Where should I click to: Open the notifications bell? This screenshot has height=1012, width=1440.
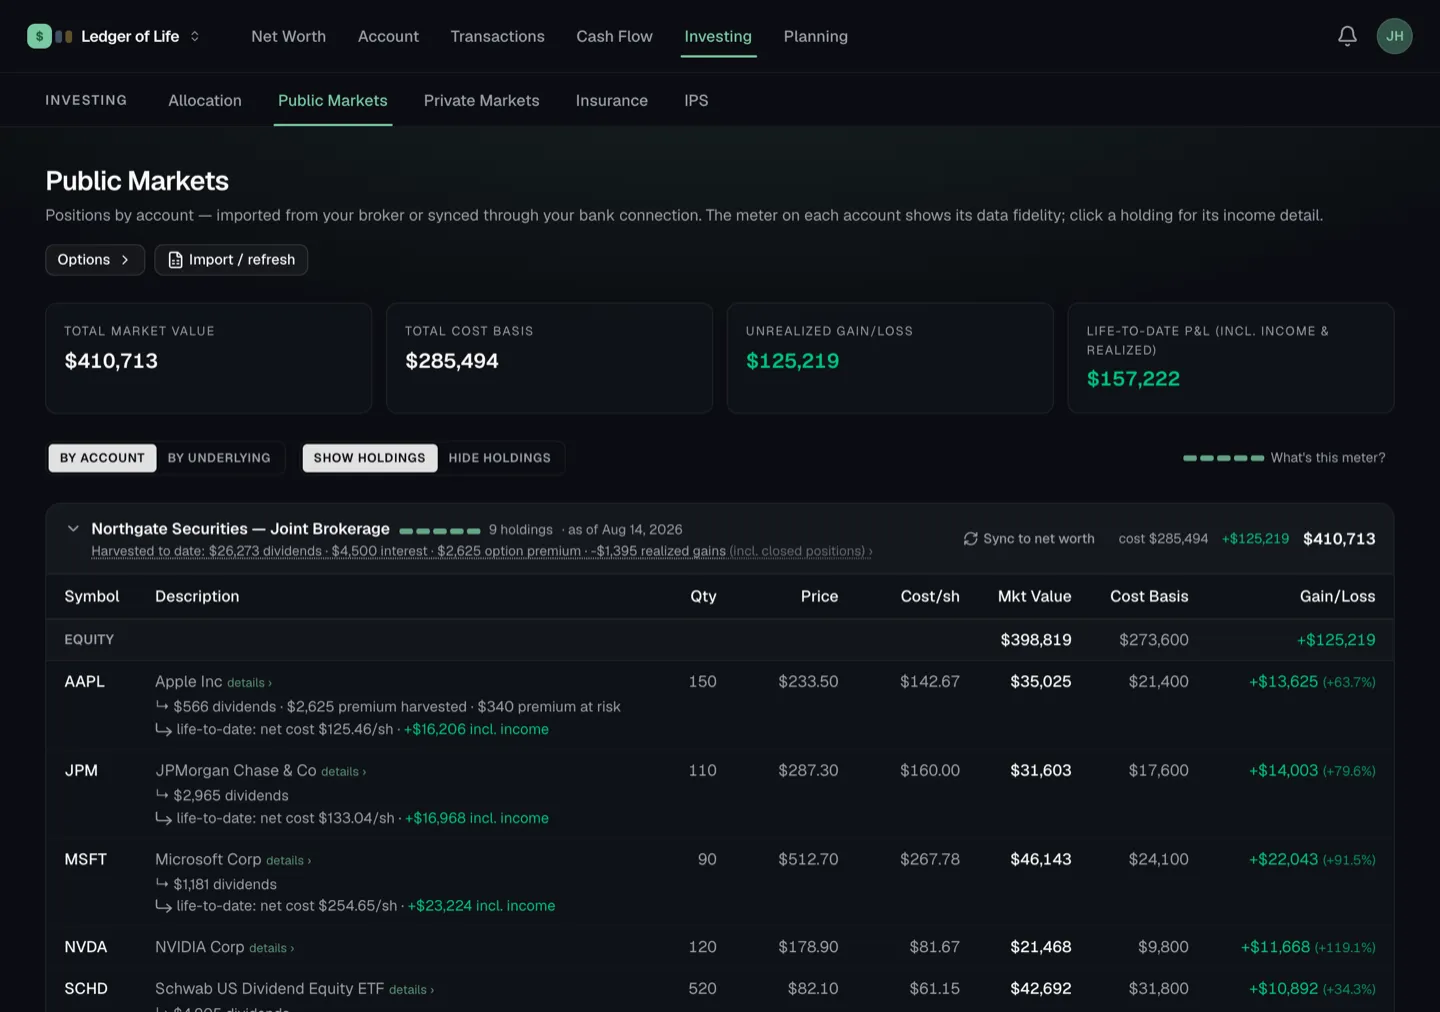click(1347, 36)
